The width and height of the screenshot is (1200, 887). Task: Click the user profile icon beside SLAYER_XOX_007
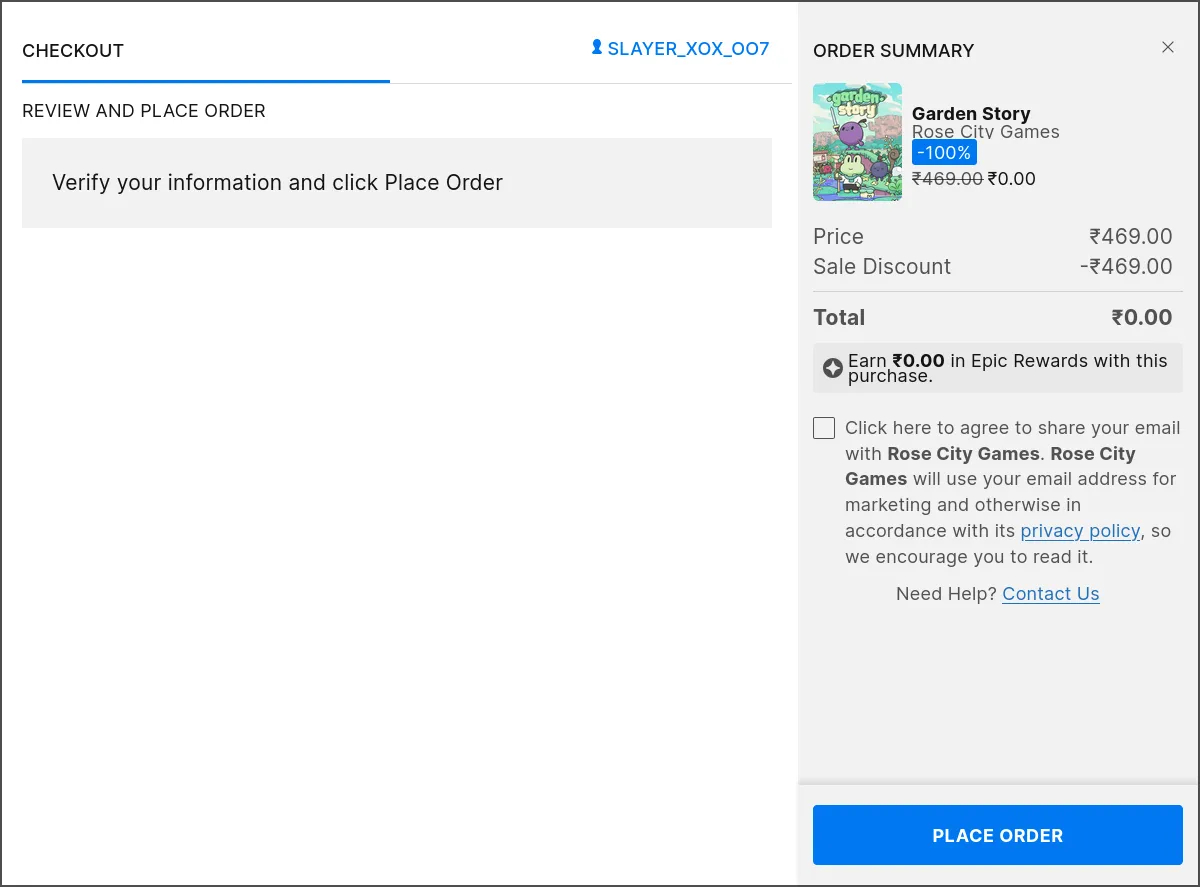597,47
